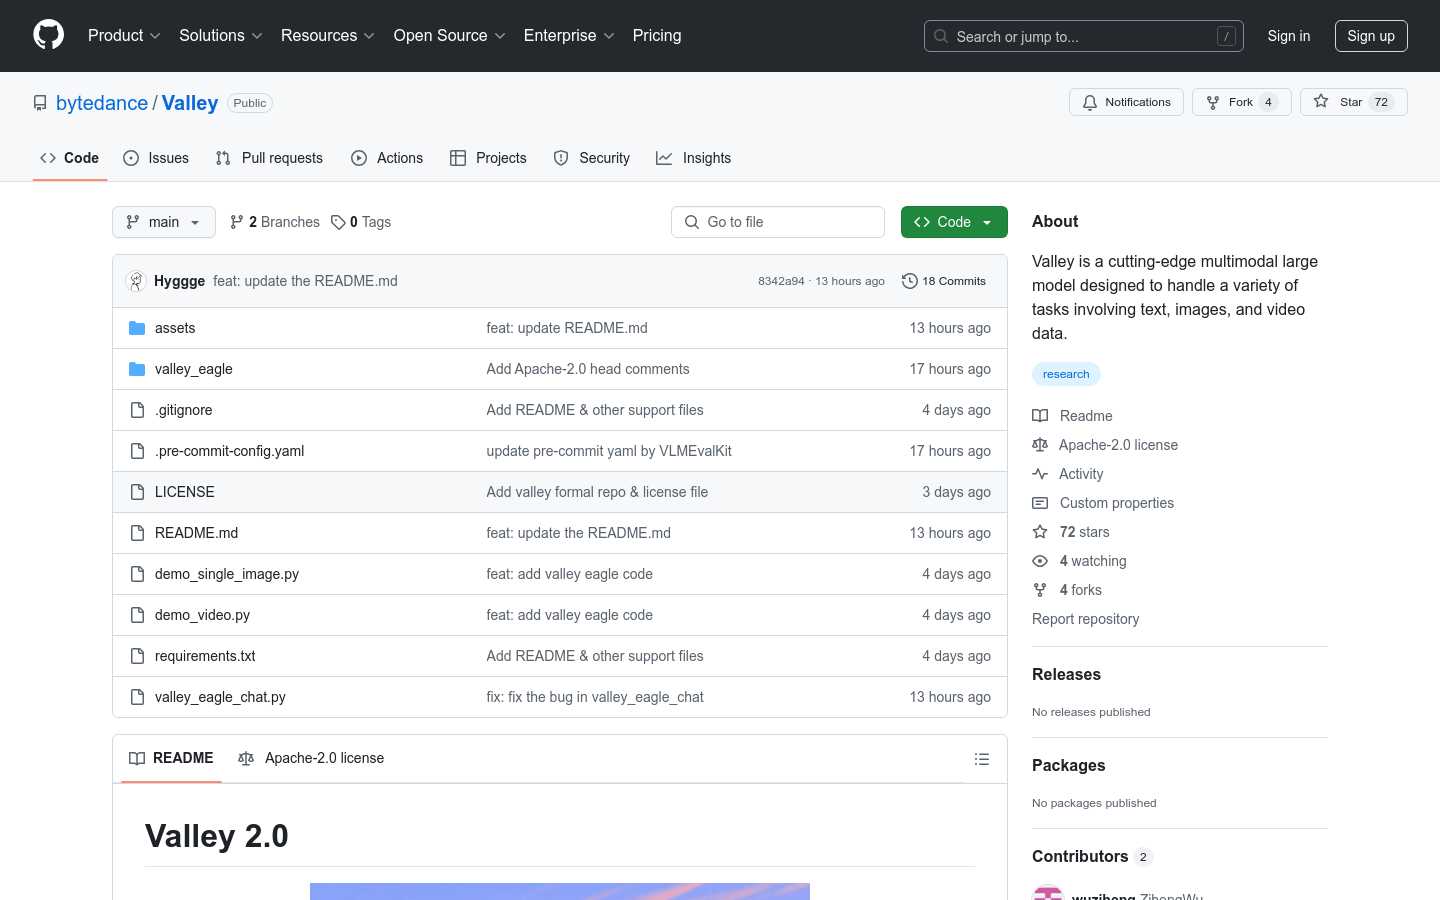Click the book icon beside Readme in About
1440x900 pixels.
pyautogui.click(x=1040, y=416)
